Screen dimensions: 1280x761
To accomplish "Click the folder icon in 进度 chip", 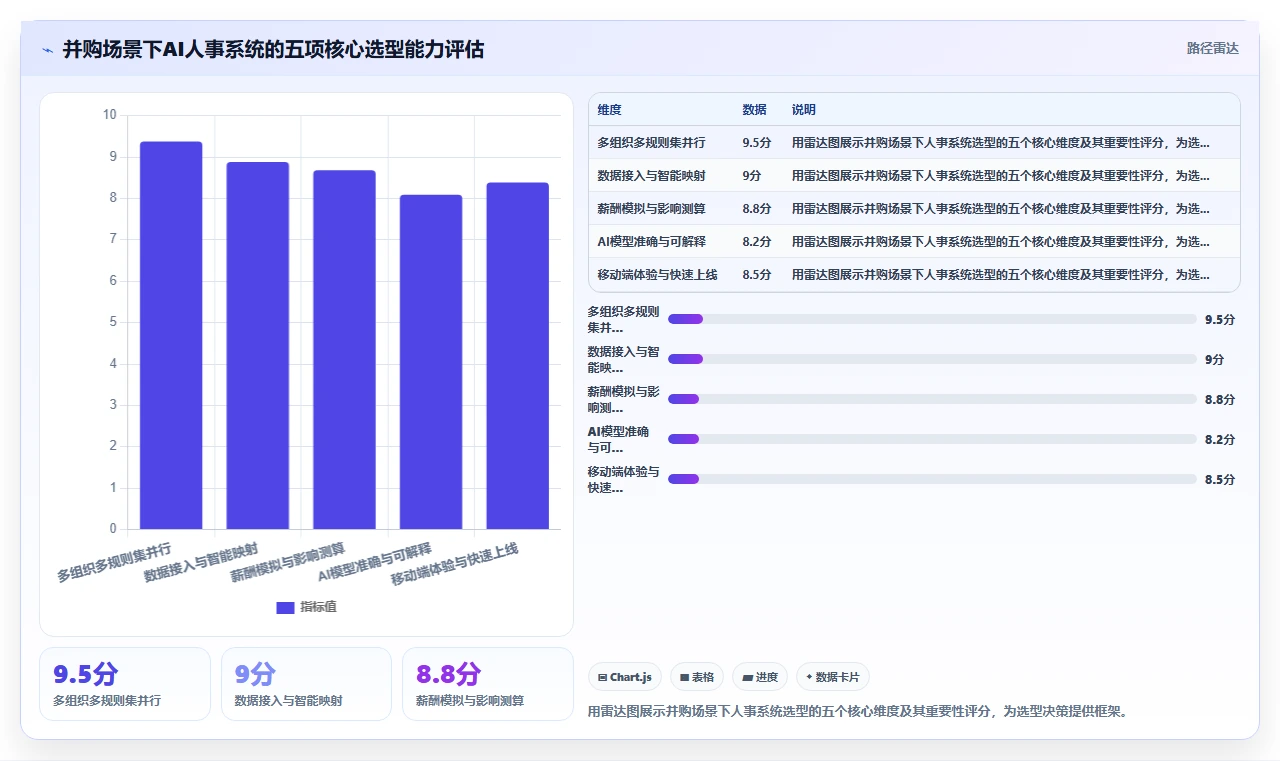I will (747, 678).
